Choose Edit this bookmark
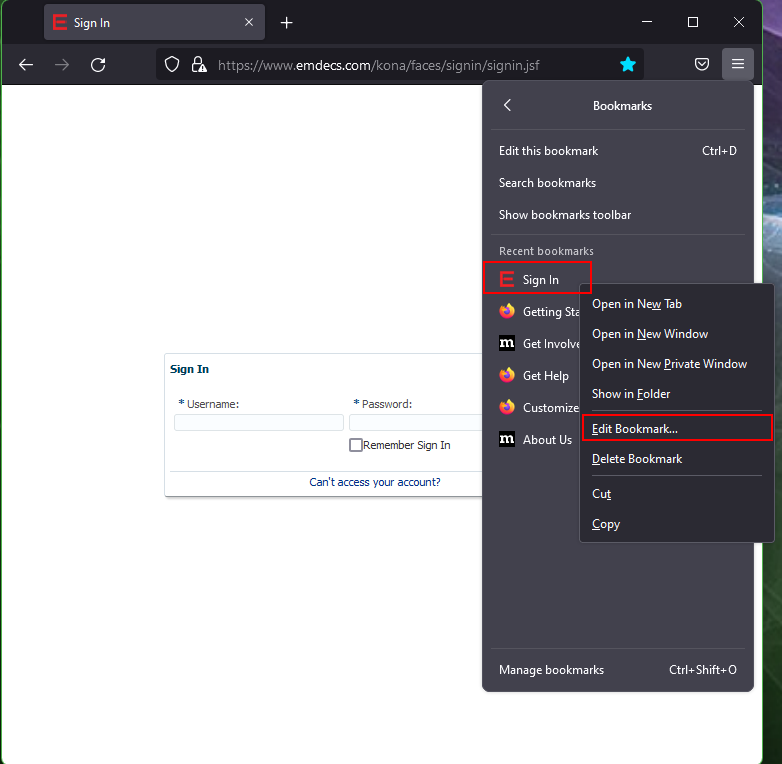The height and width of the screenshot is (764, 782). point(617,151)
